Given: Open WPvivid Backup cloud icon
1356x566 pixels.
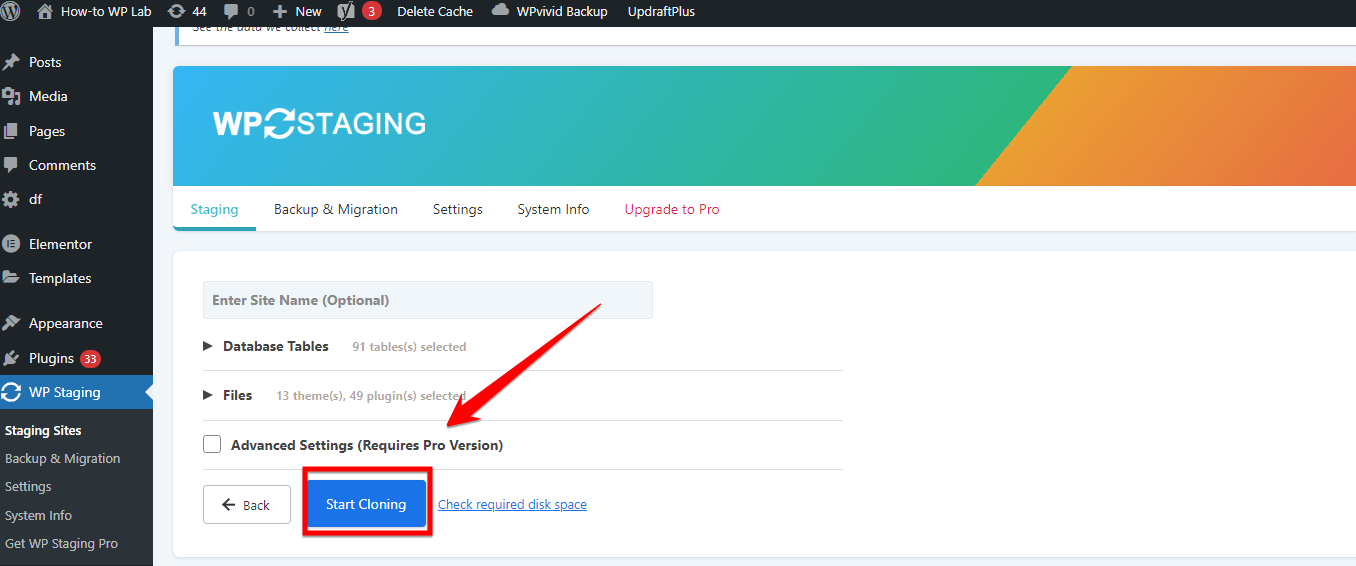Looking at the screenshot, I should pos(500,12).
